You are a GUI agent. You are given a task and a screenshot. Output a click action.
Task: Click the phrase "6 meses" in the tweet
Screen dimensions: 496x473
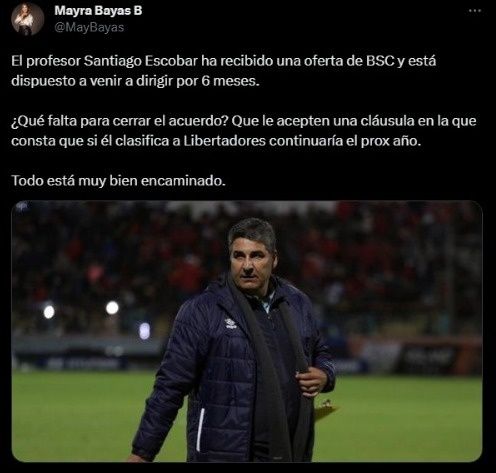[x=230, y=81]
